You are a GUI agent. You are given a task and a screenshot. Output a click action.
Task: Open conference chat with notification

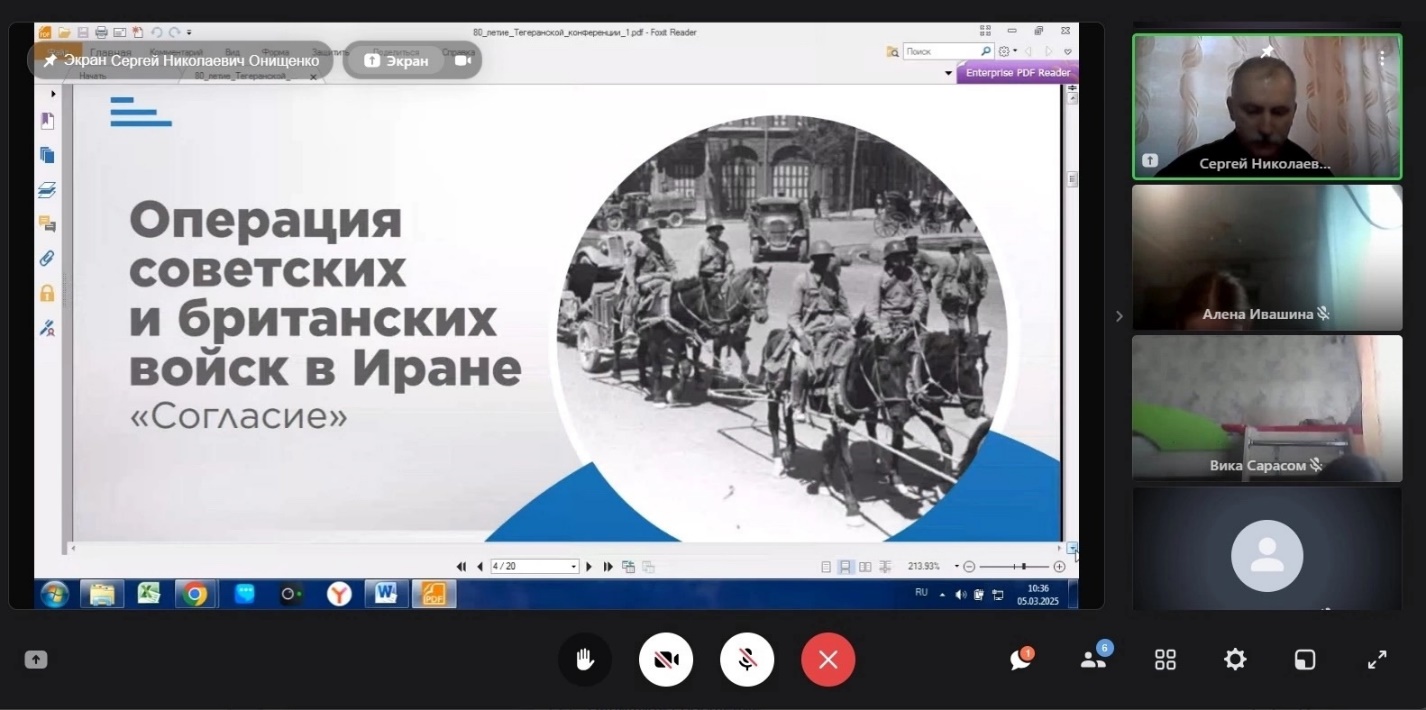1020,659
